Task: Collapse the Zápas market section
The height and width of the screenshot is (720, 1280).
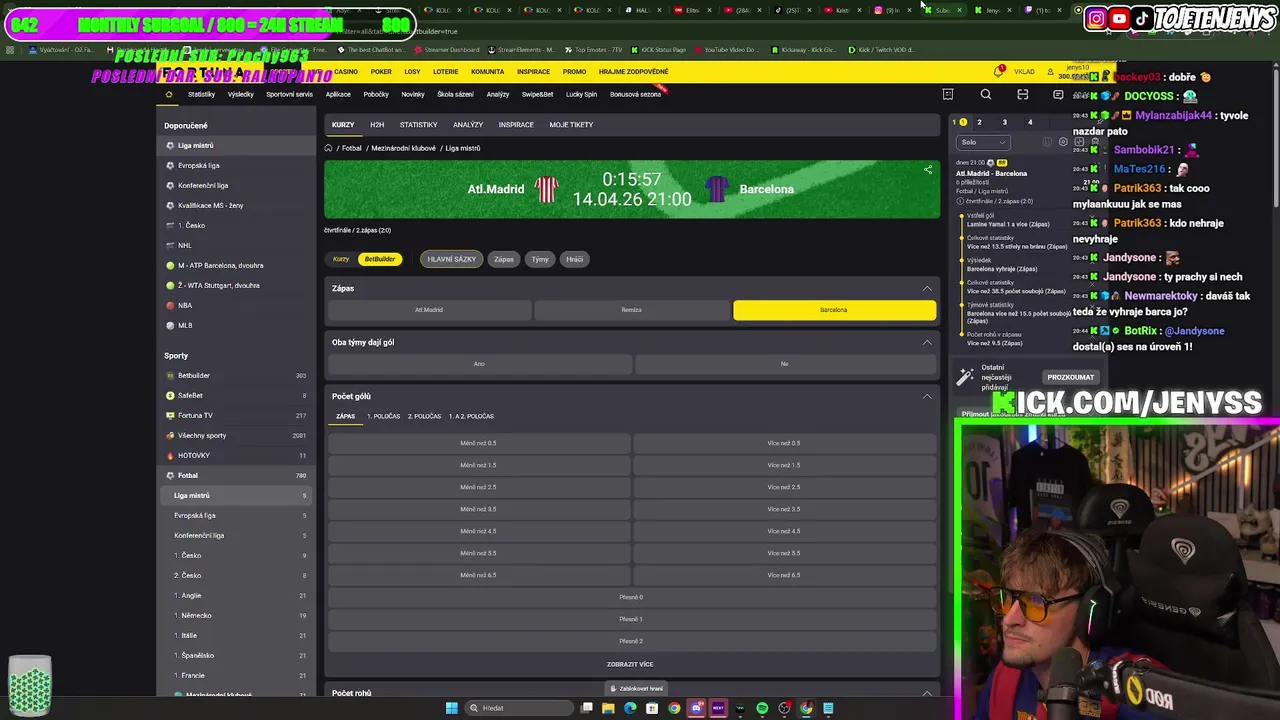Action: [927, 288]
